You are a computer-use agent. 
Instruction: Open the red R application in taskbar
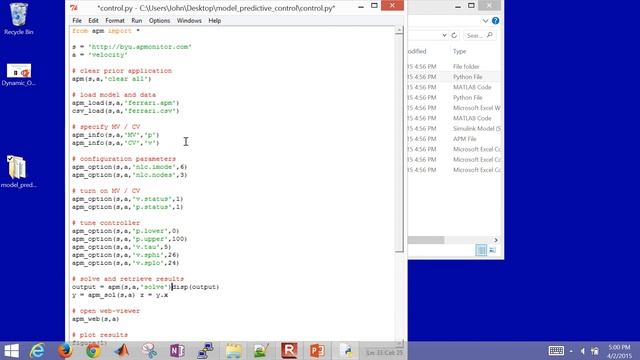[289, 351]
